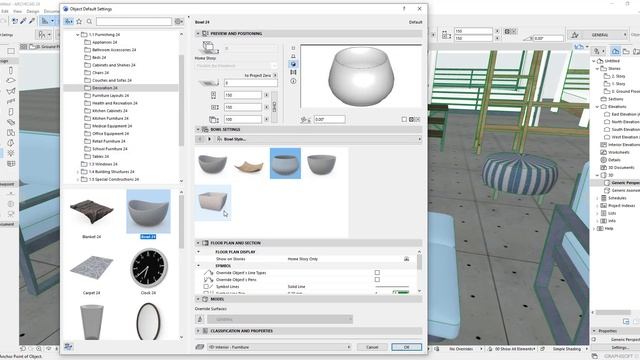640x360 pixels.
Task: Click the object thumbnails list scrollbar
Action: point(181,222)
